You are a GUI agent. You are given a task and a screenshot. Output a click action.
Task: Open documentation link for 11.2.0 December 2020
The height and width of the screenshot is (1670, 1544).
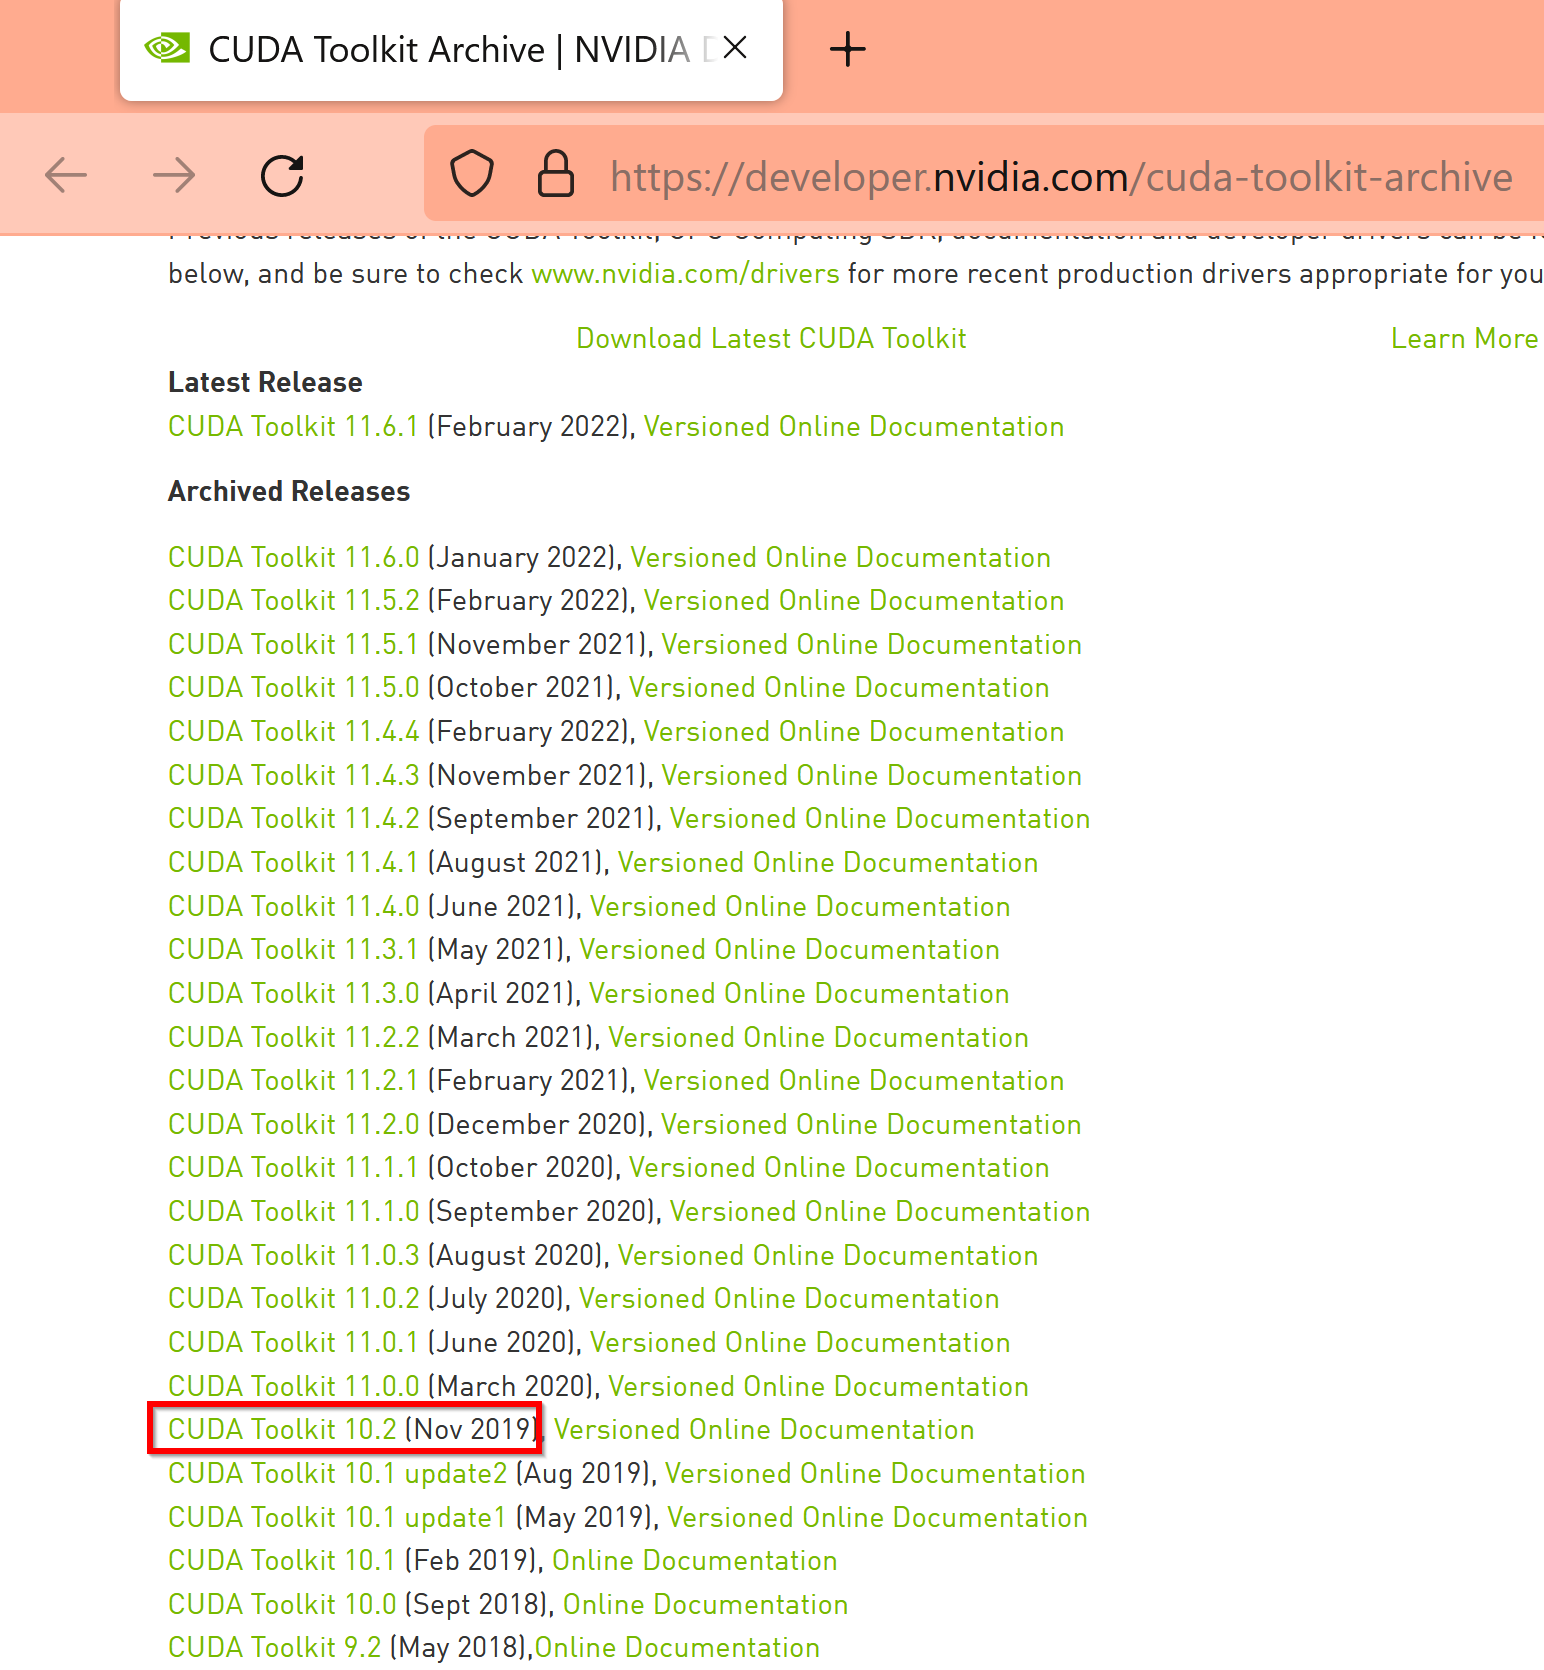coord(871,1125)
